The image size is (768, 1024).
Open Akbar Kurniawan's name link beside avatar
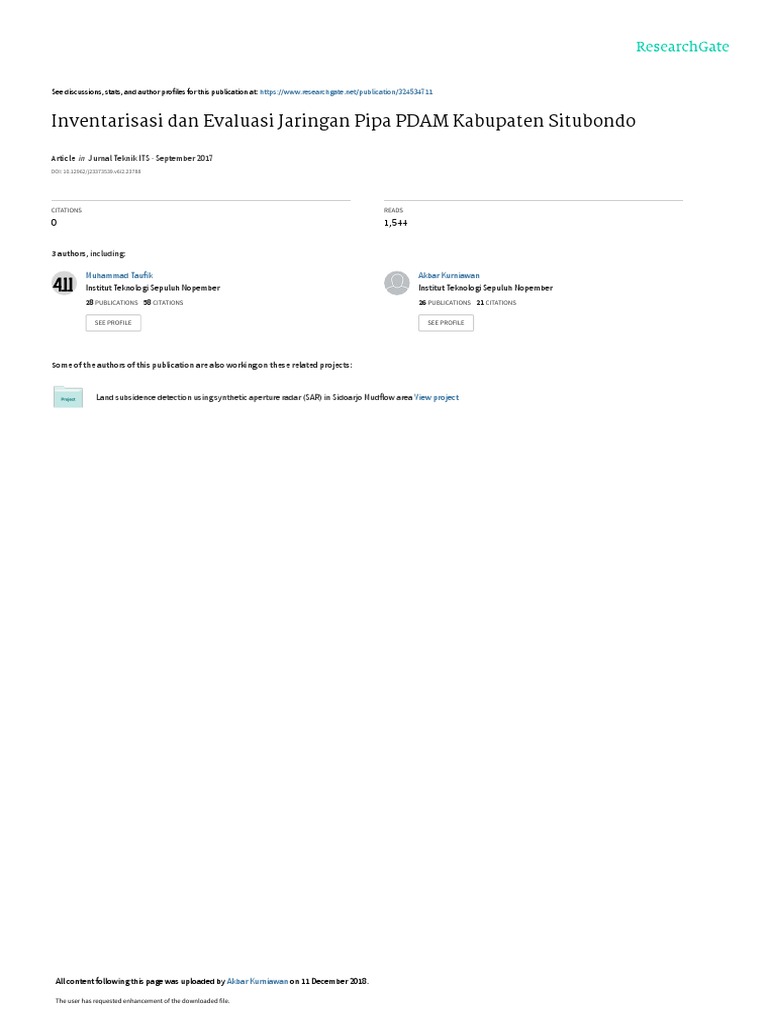(449, 276)
